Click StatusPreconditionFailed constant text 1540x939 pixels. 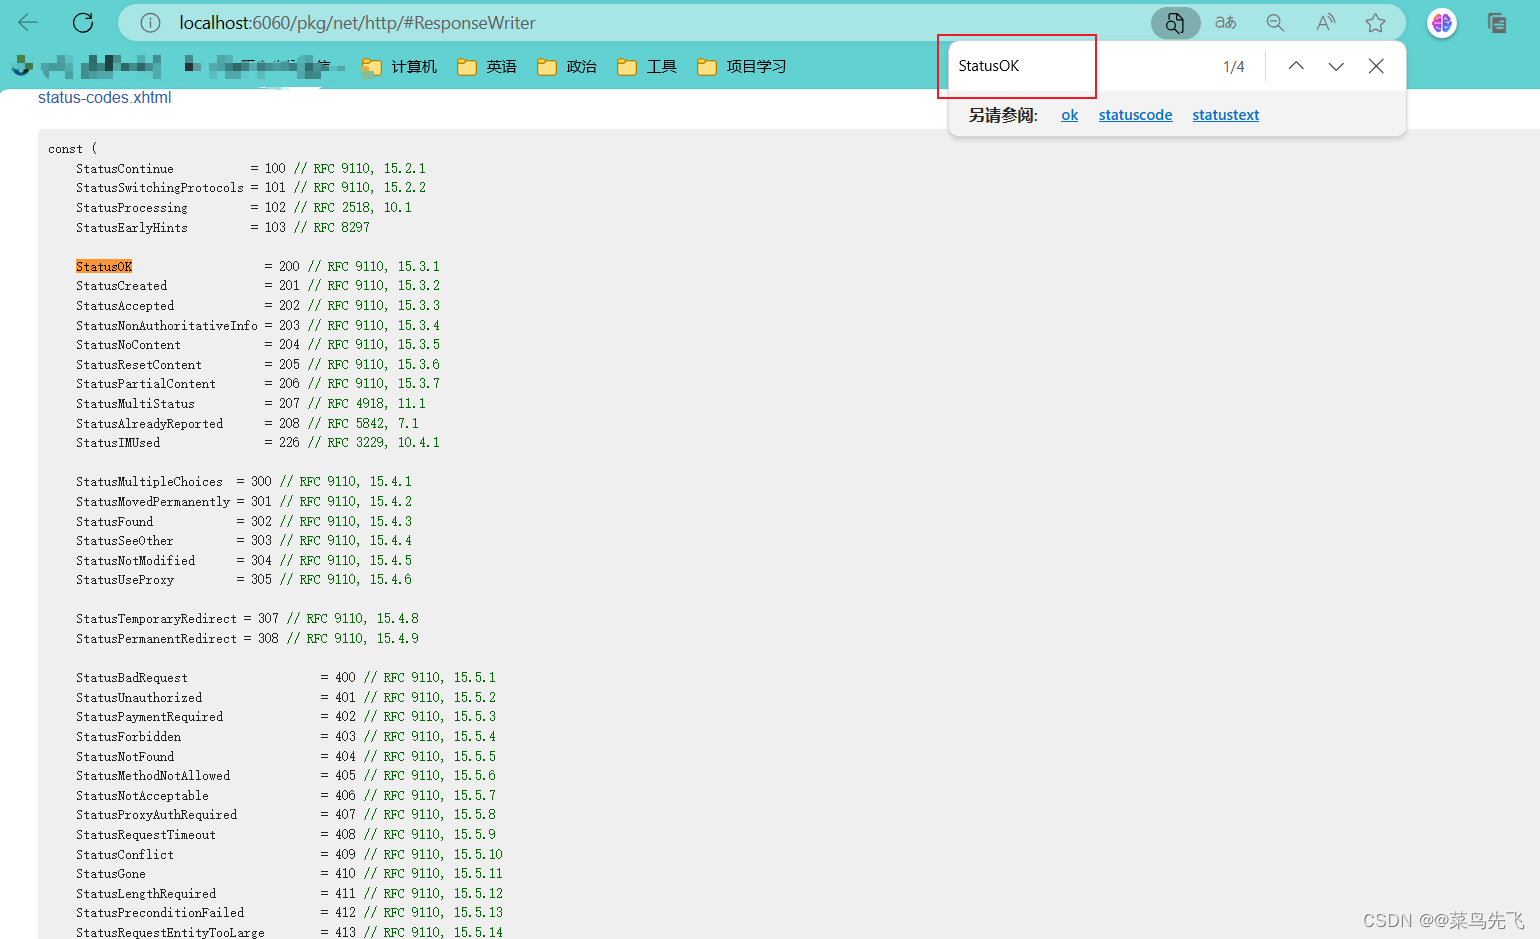pos(160,912)
